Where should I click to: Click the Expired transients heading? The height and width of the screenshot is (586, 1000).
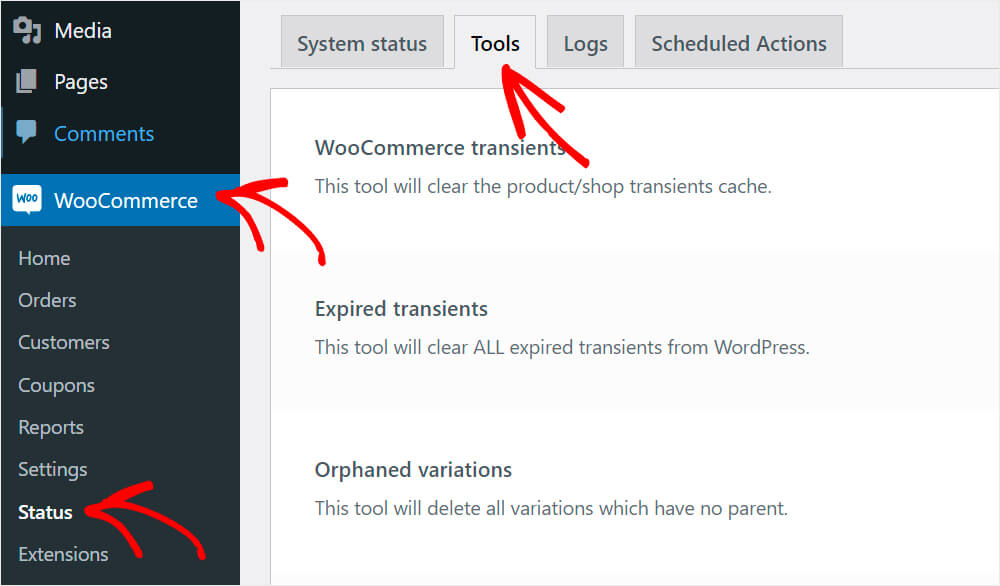pyautogui.click(x=401, y=309)
